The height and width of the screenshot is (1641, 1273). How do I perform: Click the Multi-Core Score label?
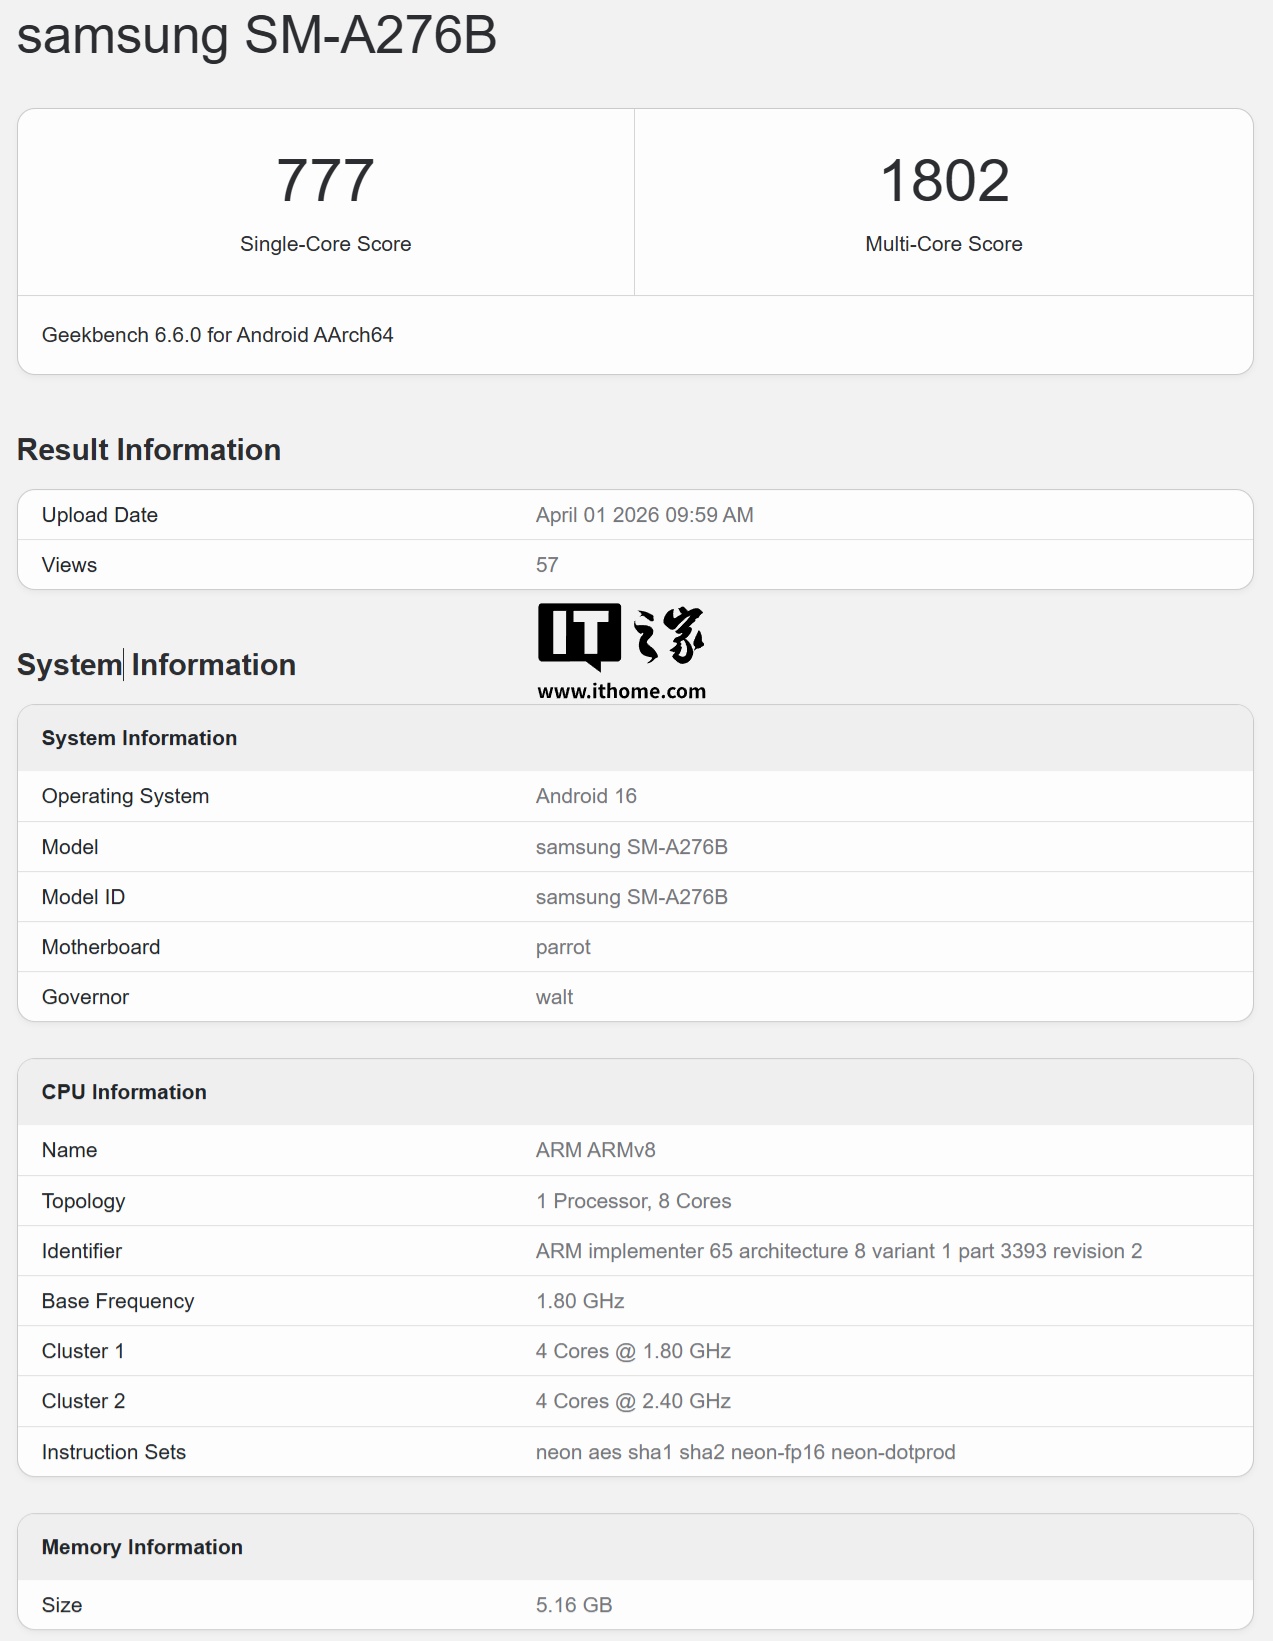pyautogui.click(x=943, y=244)
